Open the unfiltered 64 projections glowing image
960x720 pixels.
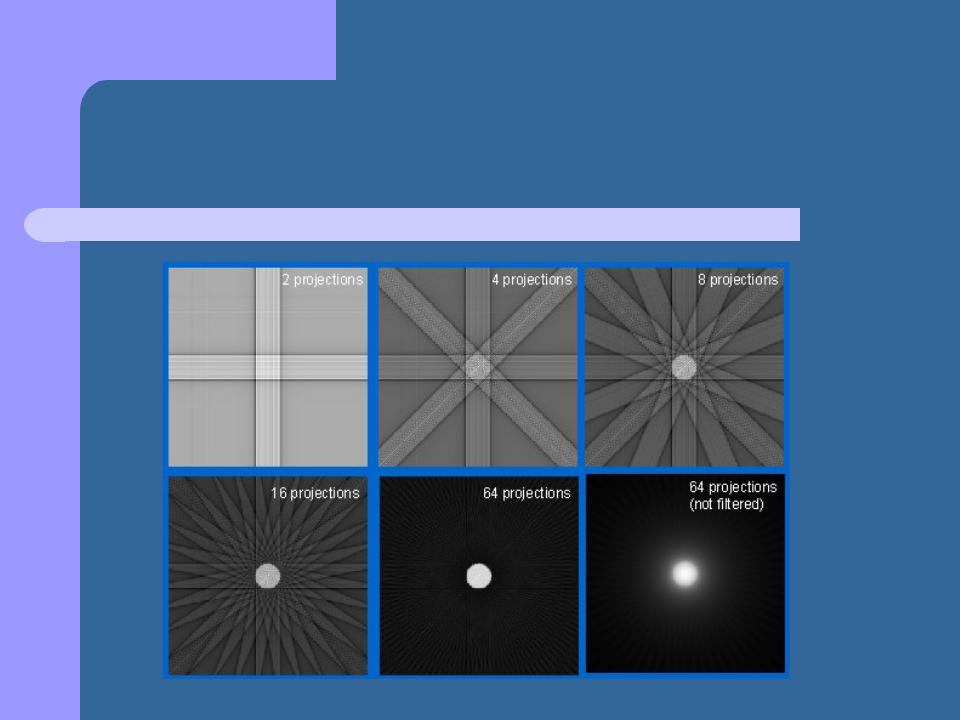tap(685, 574)
